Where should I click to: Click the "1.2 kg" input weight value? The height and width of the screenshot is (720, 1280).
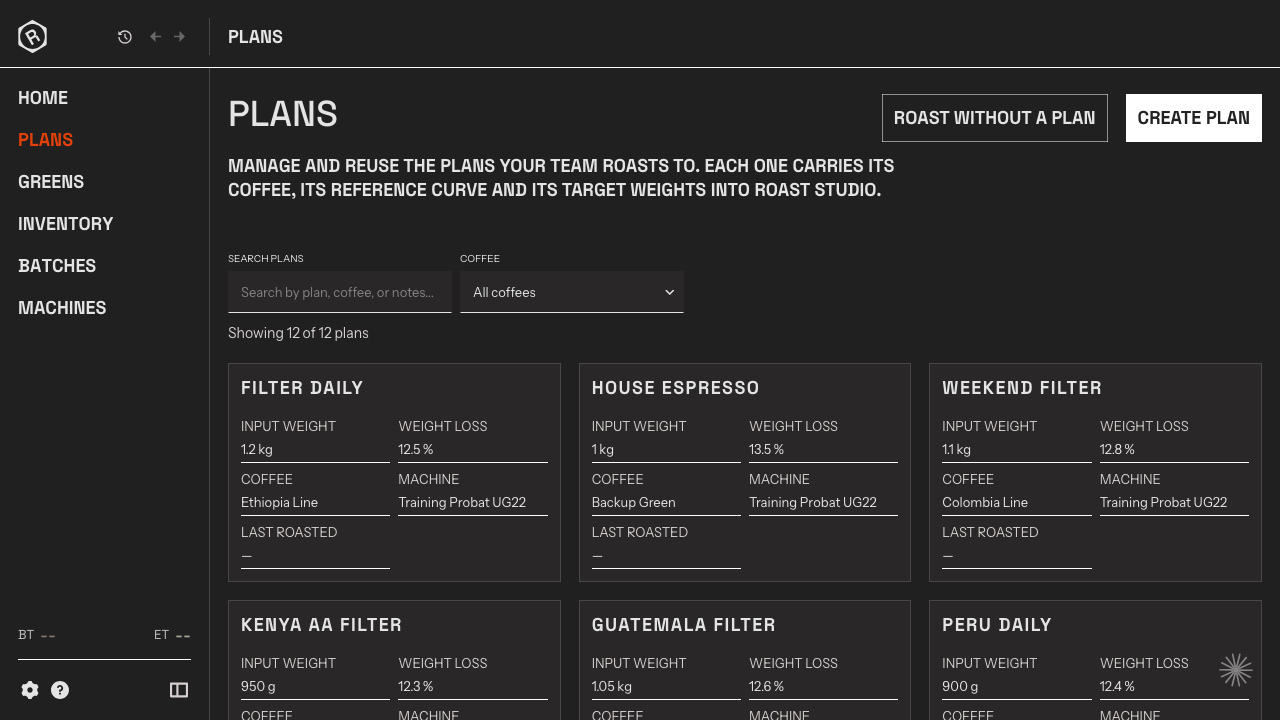coord(256,450)
